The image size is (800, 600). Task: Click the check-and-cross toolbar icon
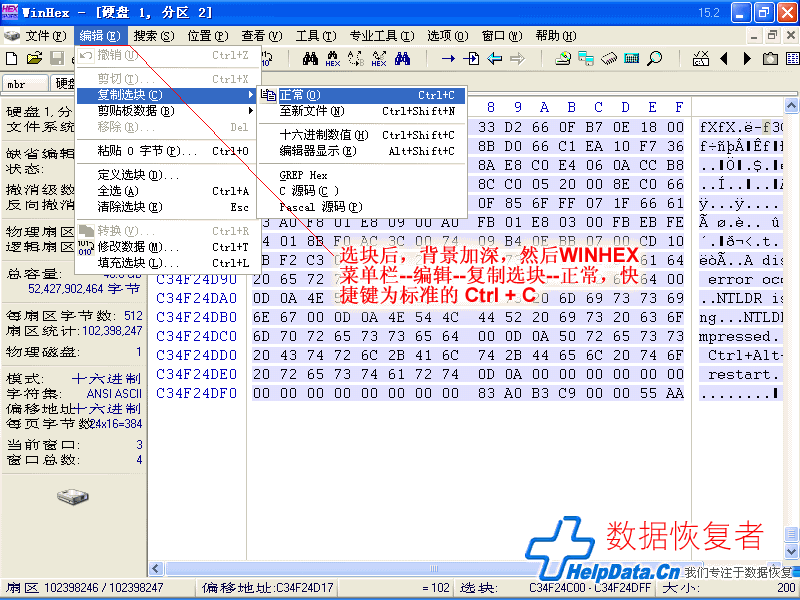point(701,59)
